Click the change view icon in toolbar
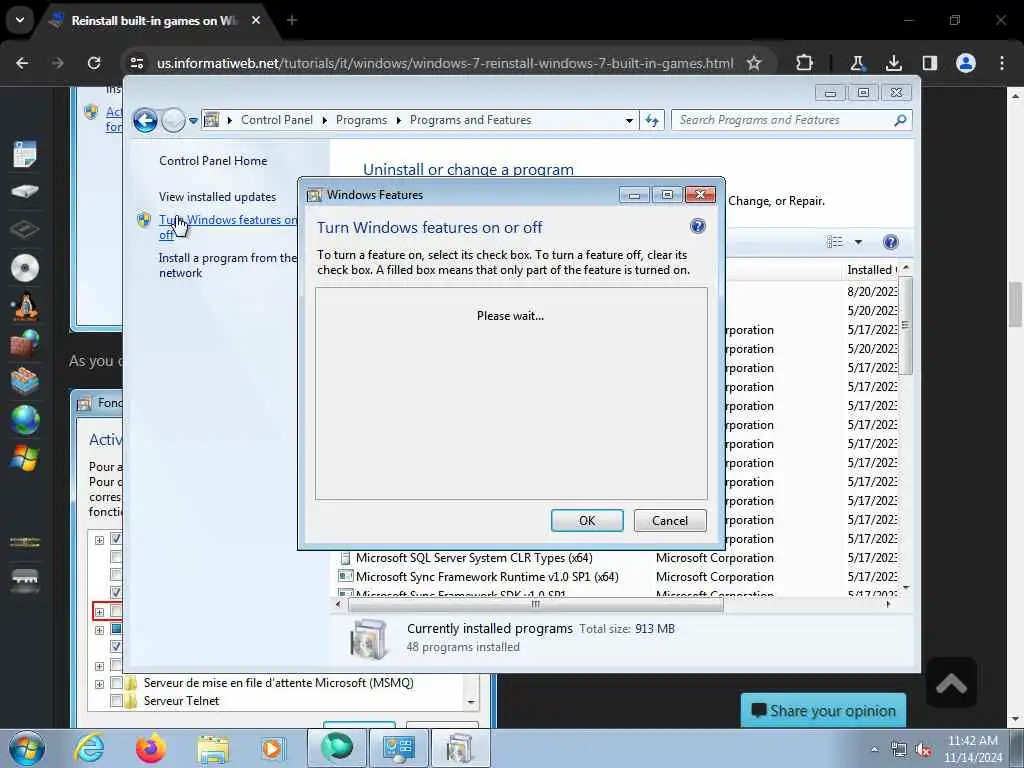The image size is (1024, 768). click(835, 242)
